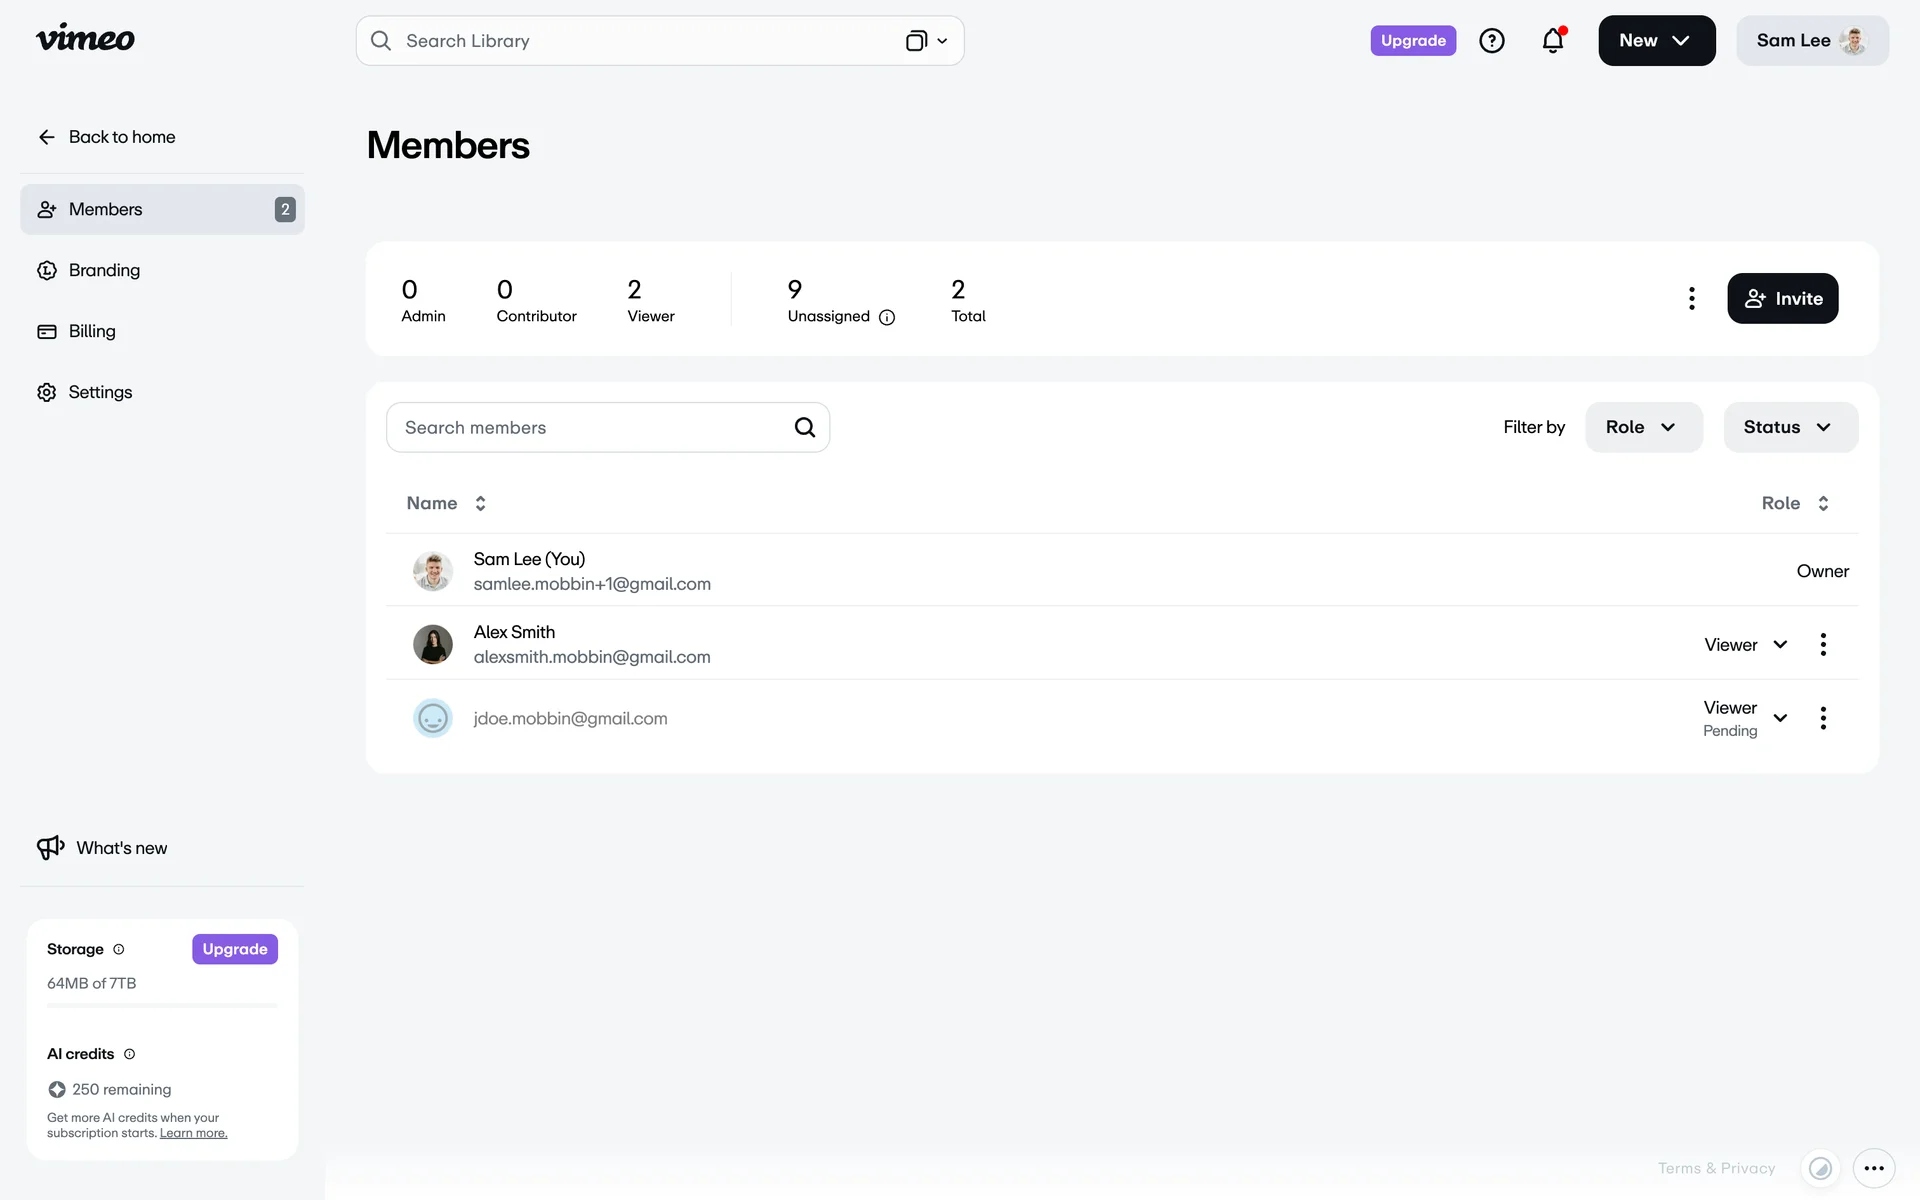Image resolution: width=1920 pixels, height=1200 pixels.
Task: Open more options beside Invite button
Action: pyautogui.click(x=1691, y=298)
